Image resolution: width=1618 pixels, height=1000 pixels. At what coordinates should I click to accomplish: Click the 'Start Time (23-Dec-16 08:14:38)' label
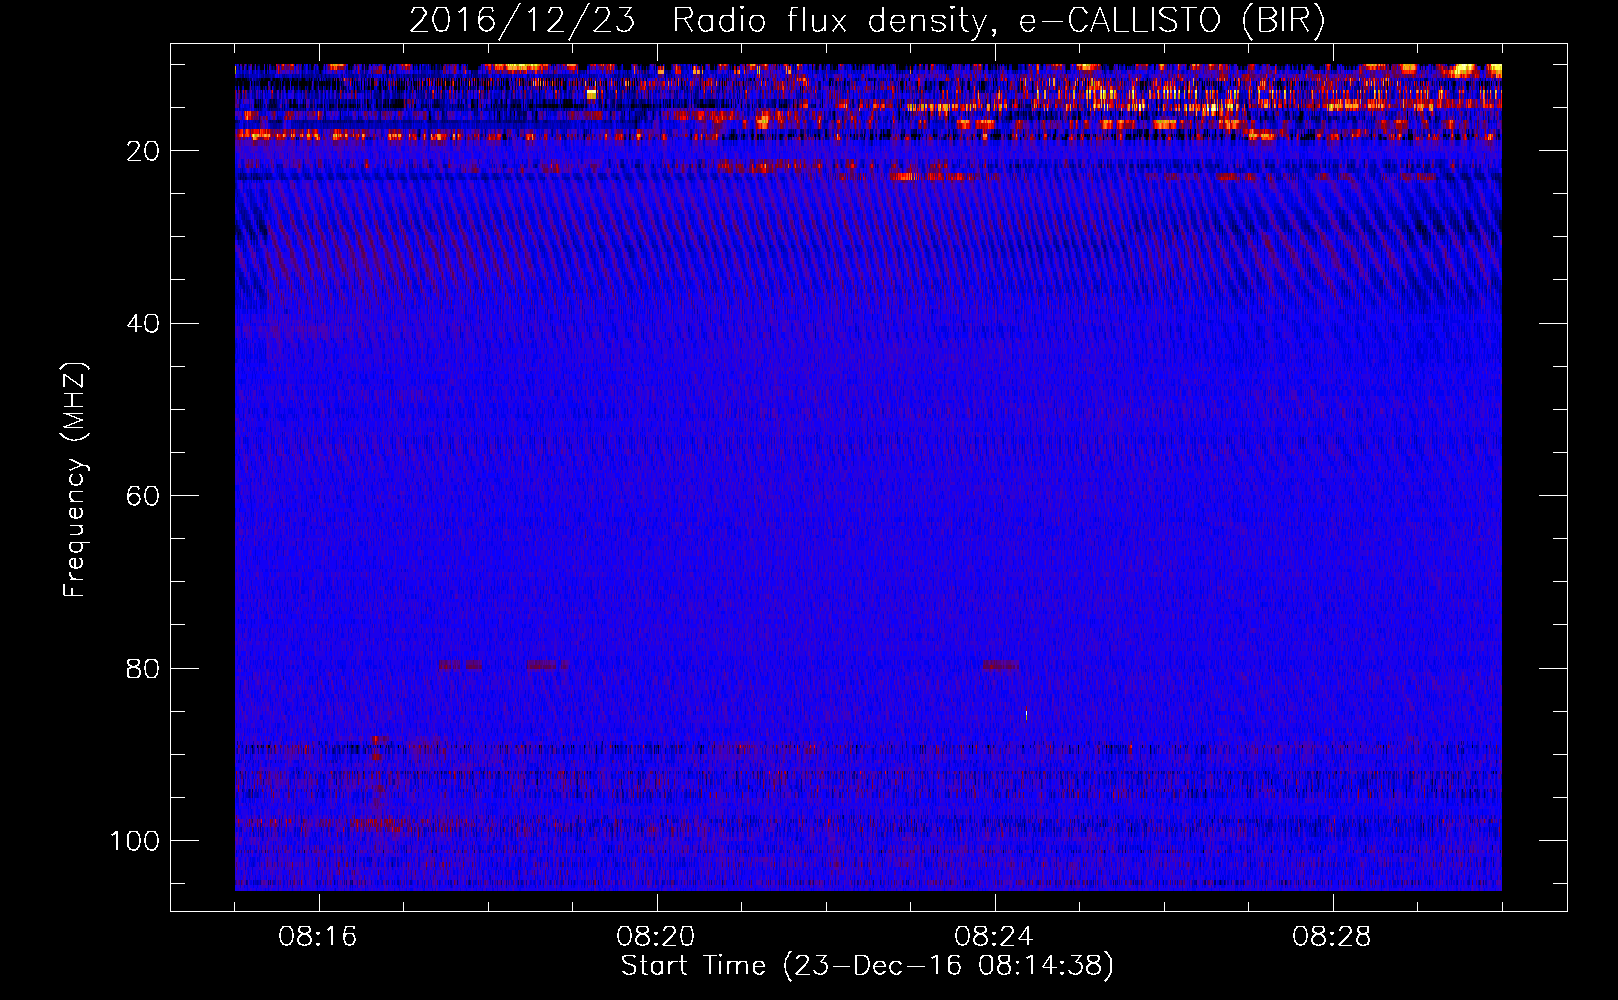(867, 966)
